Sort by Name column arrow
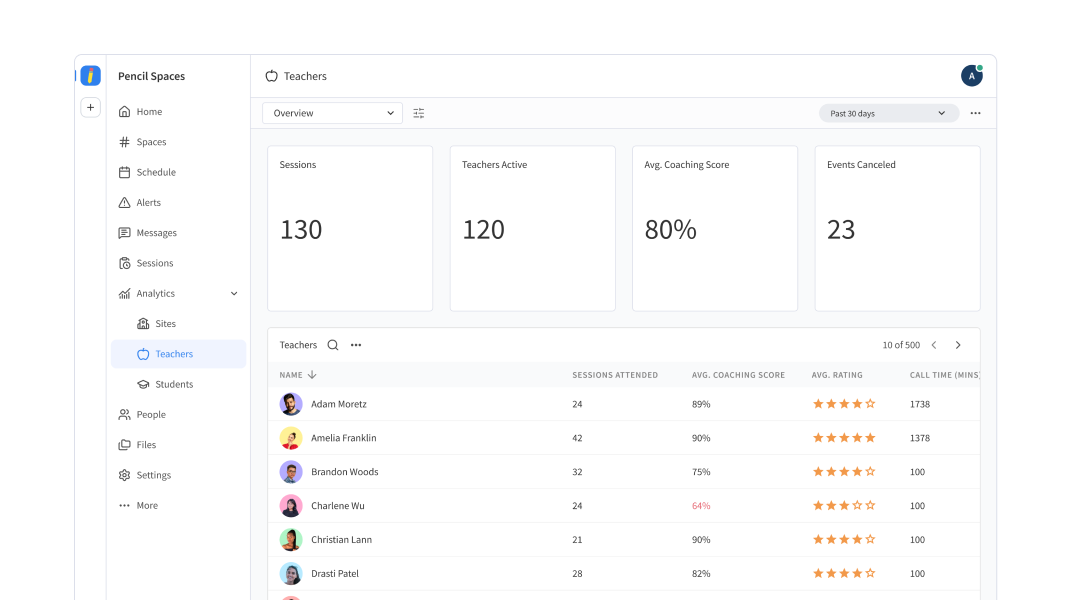 click(312, 374)
